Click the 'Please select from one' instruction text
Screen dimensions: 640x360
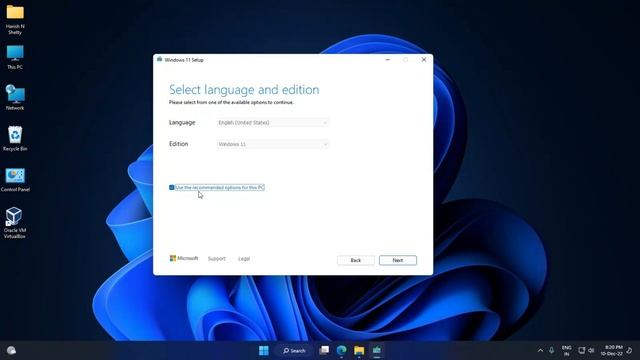pos(231,102)
